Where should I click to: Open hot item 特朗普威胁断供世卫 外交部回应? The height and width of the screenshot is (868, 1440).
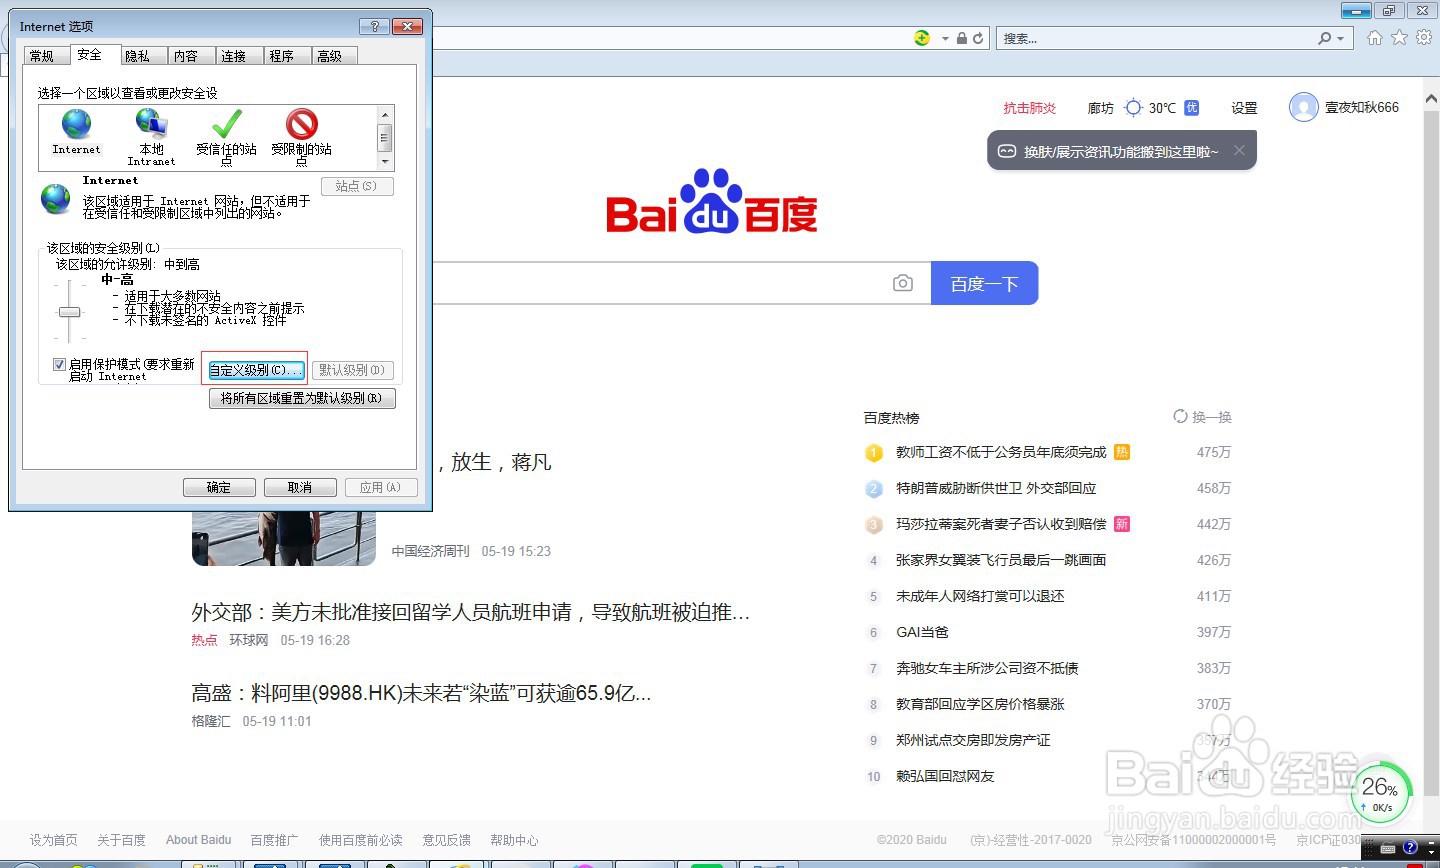click(x=996, y=488)
